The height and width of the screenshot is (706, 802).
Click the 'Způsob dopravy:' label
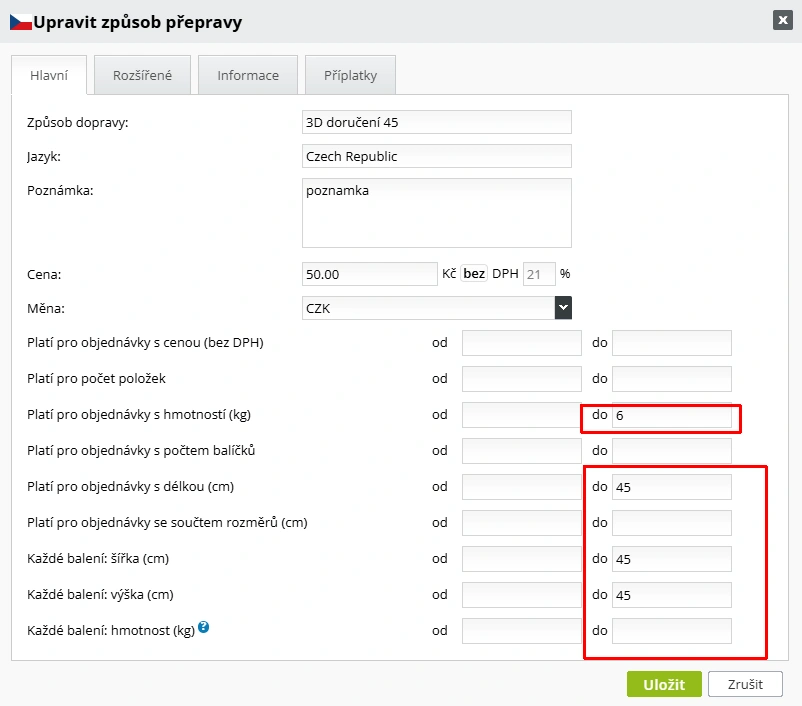point(78,123)
